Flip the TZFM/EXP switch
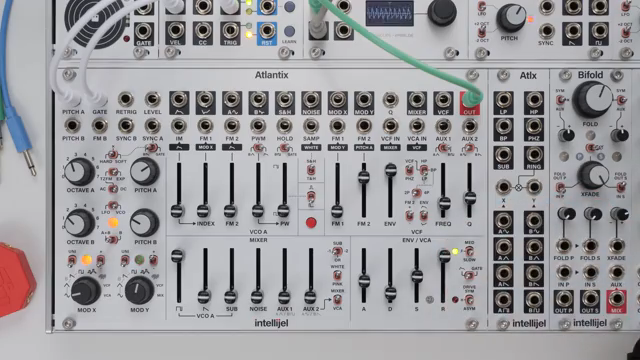640x360 pixels. pyautogui.click(x=113, y=173)
